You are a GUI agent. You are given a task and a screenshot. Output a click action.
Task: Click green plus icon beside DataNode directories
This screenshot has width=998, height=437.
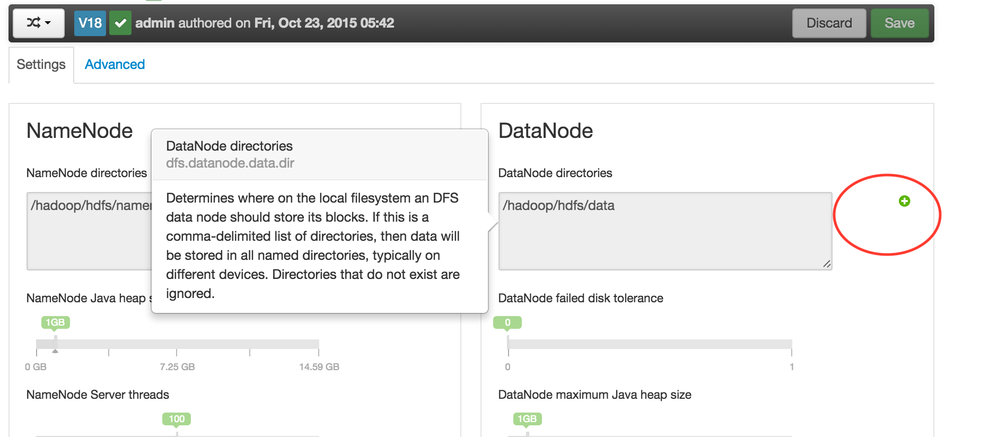(x=904, y=202)
